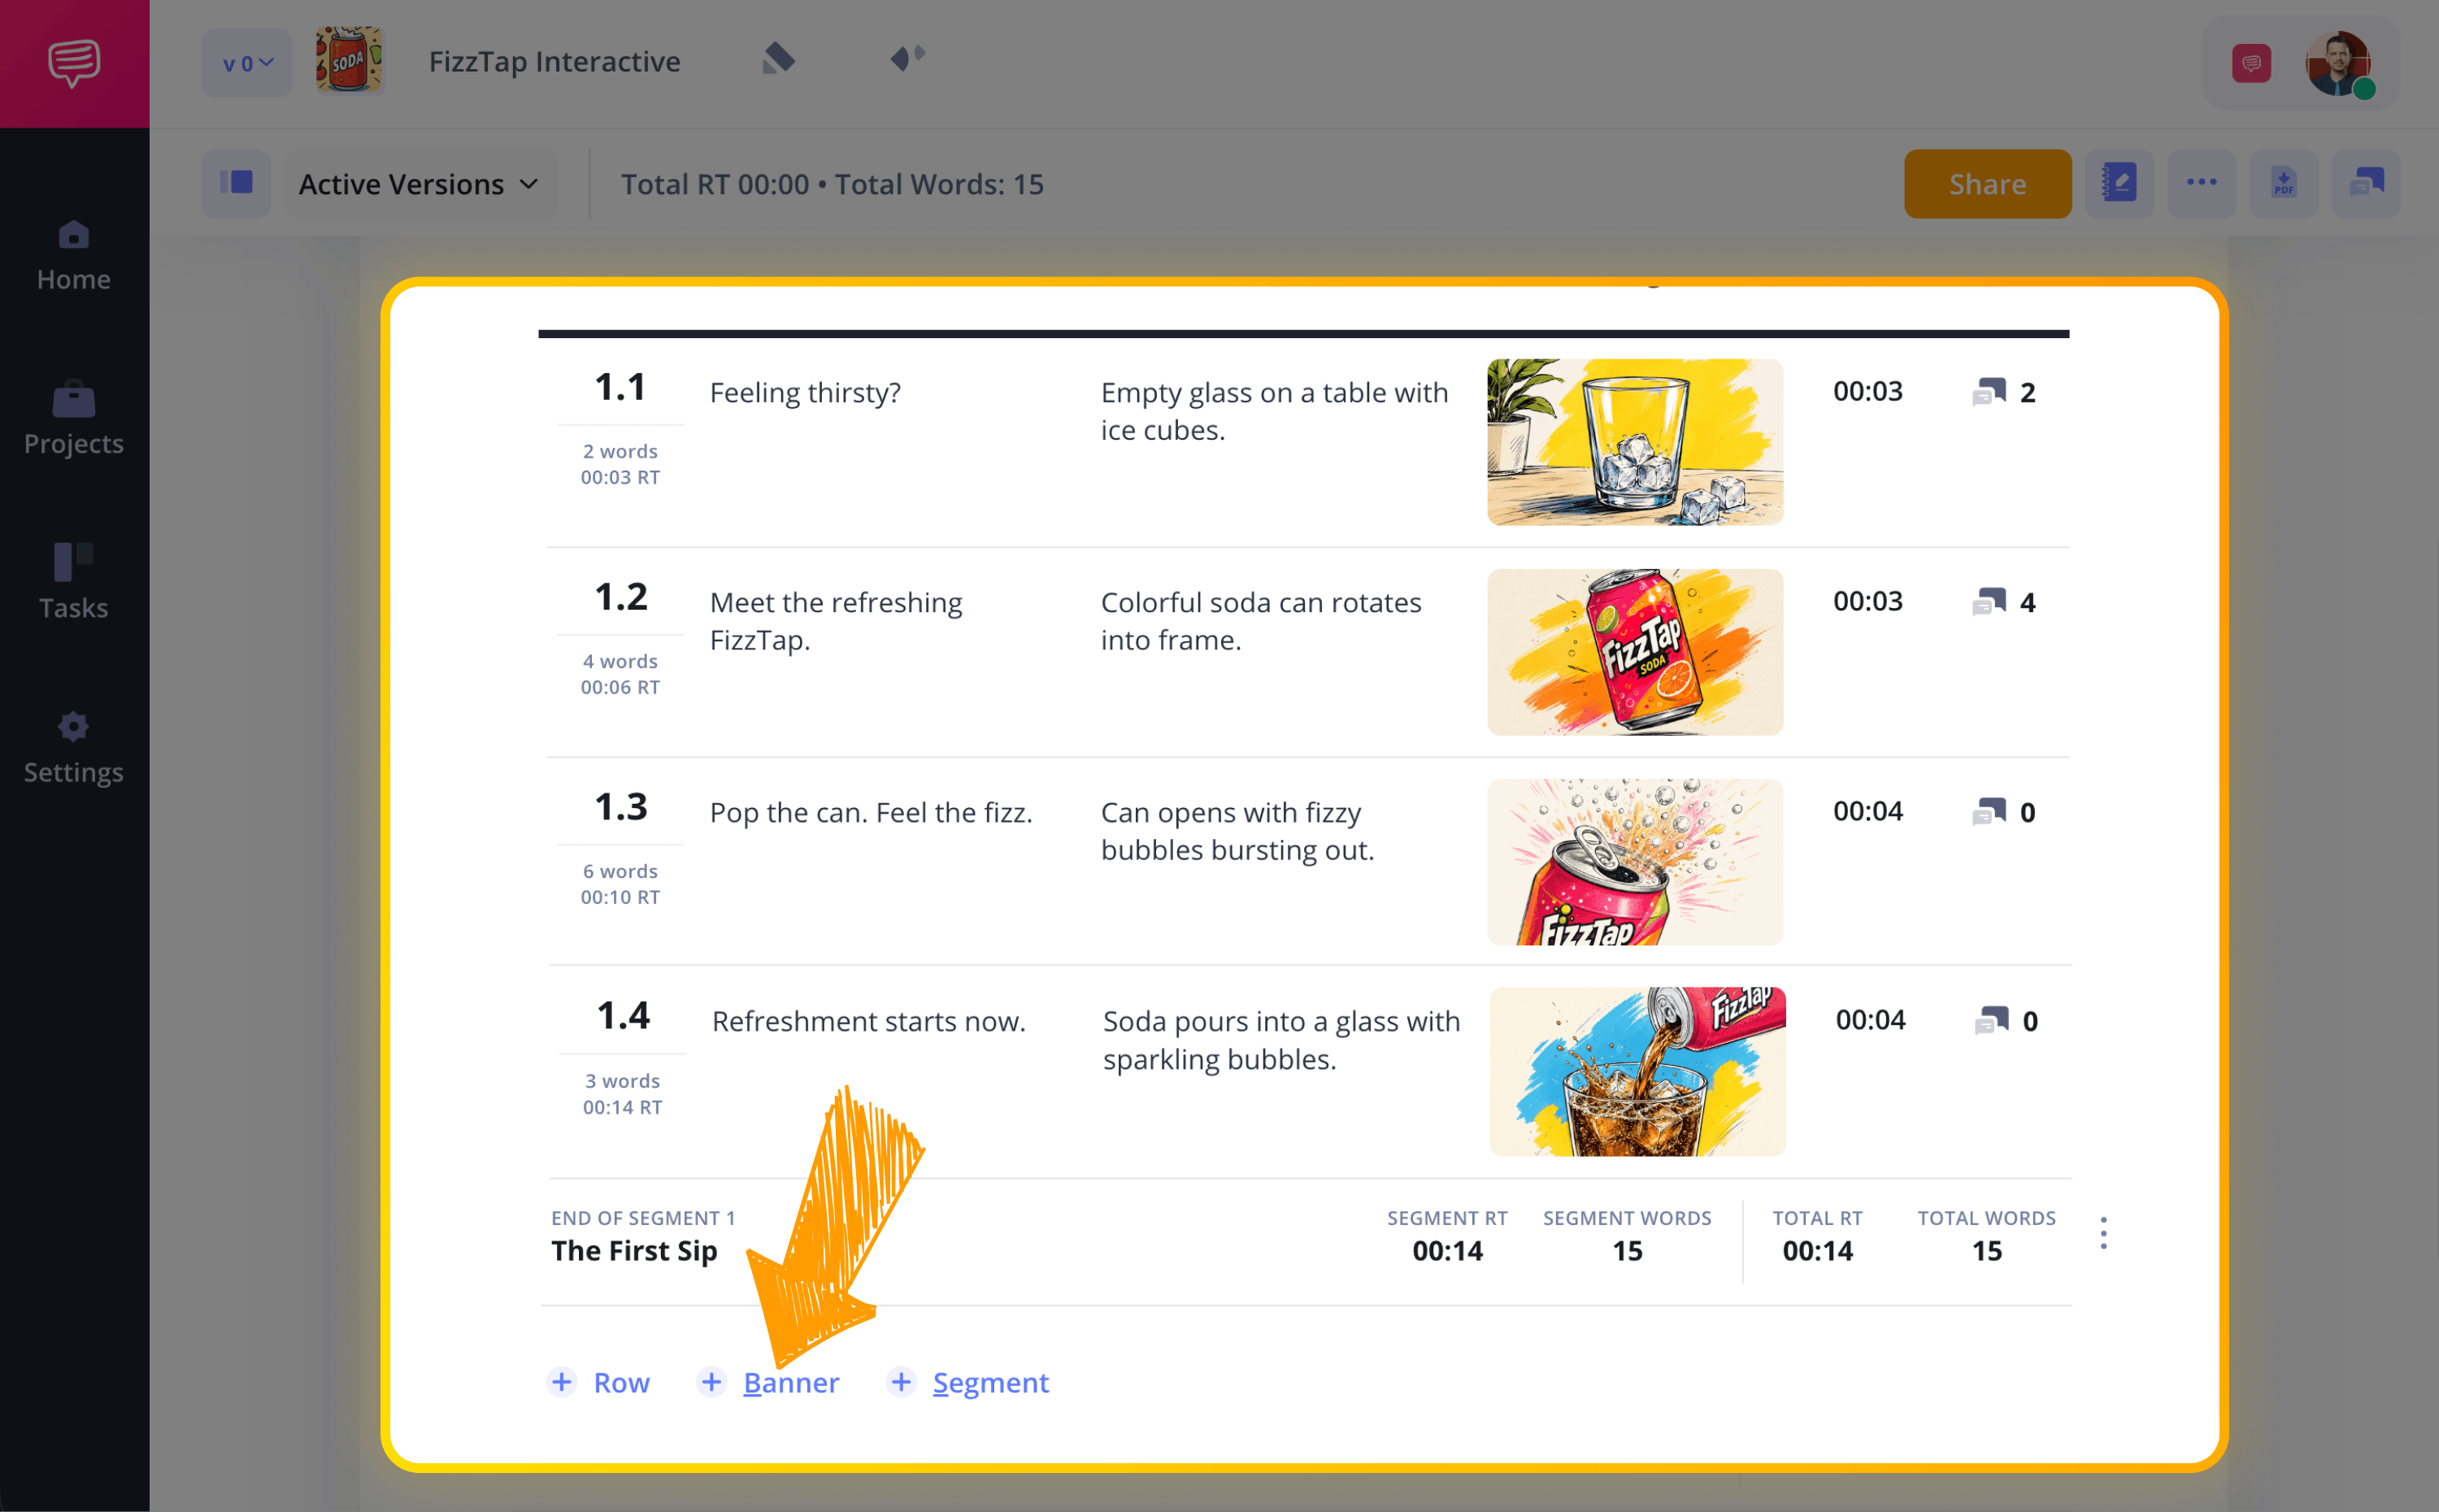The image size is (2439, 1512).
Task: Click the text 'Feeling thirsty?'
Action: pos(805,393)
